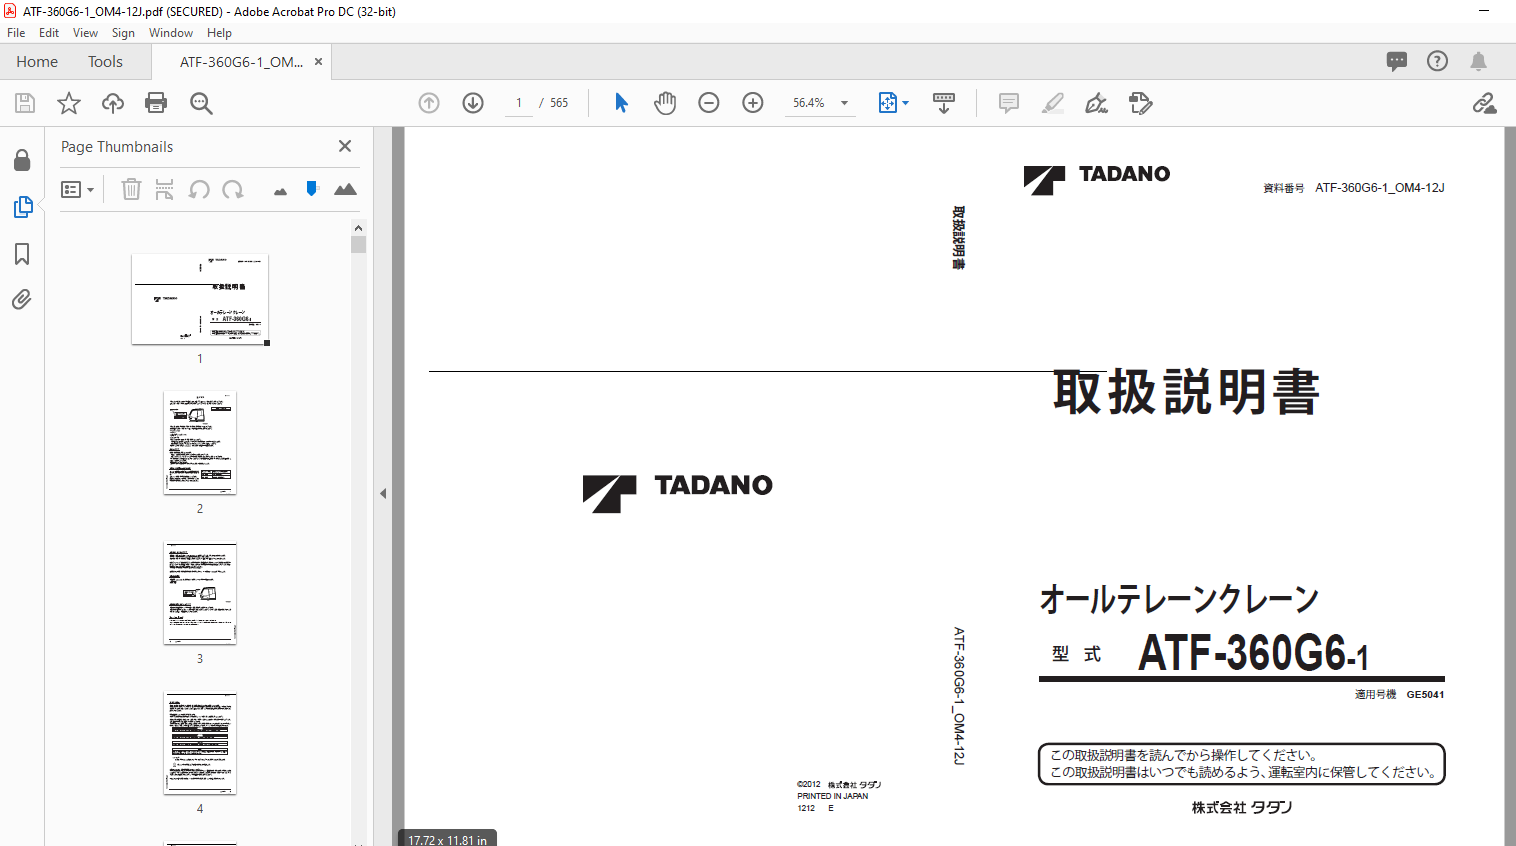This screenshot has width=1516, height=846.
Task: Open the security lock panel
Action: 22,160
